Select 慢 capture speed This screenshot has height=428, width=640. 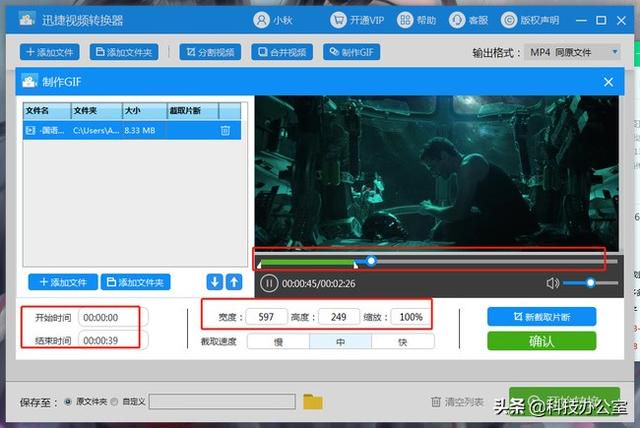(x=278, y=342)
